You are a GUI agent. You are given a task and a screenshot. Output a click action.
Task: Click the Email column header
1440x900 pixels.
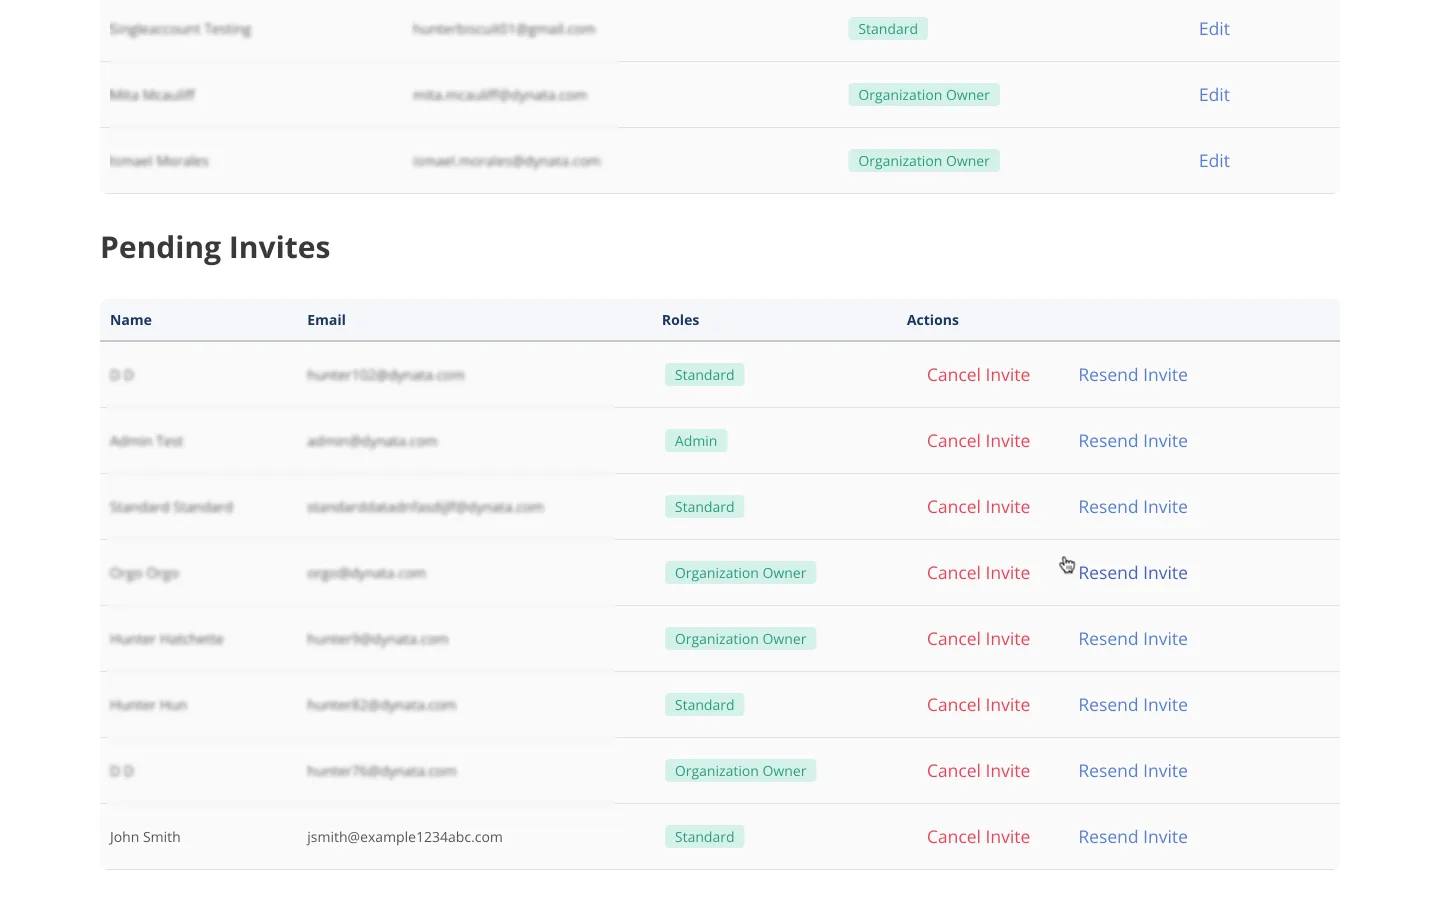326,320
